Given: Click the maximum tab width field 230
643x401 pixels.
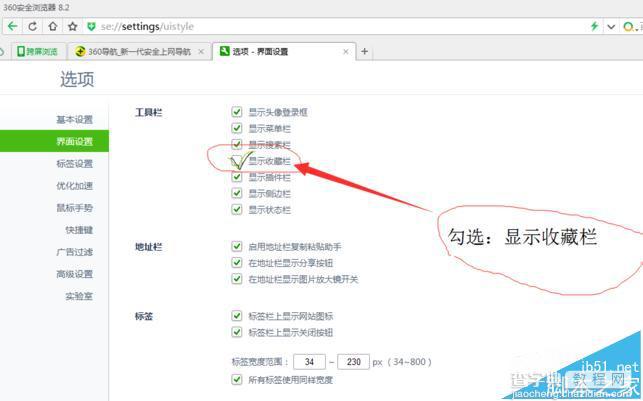Looking at the screenshot, I should pyautogui.click(x=353, y=362).
